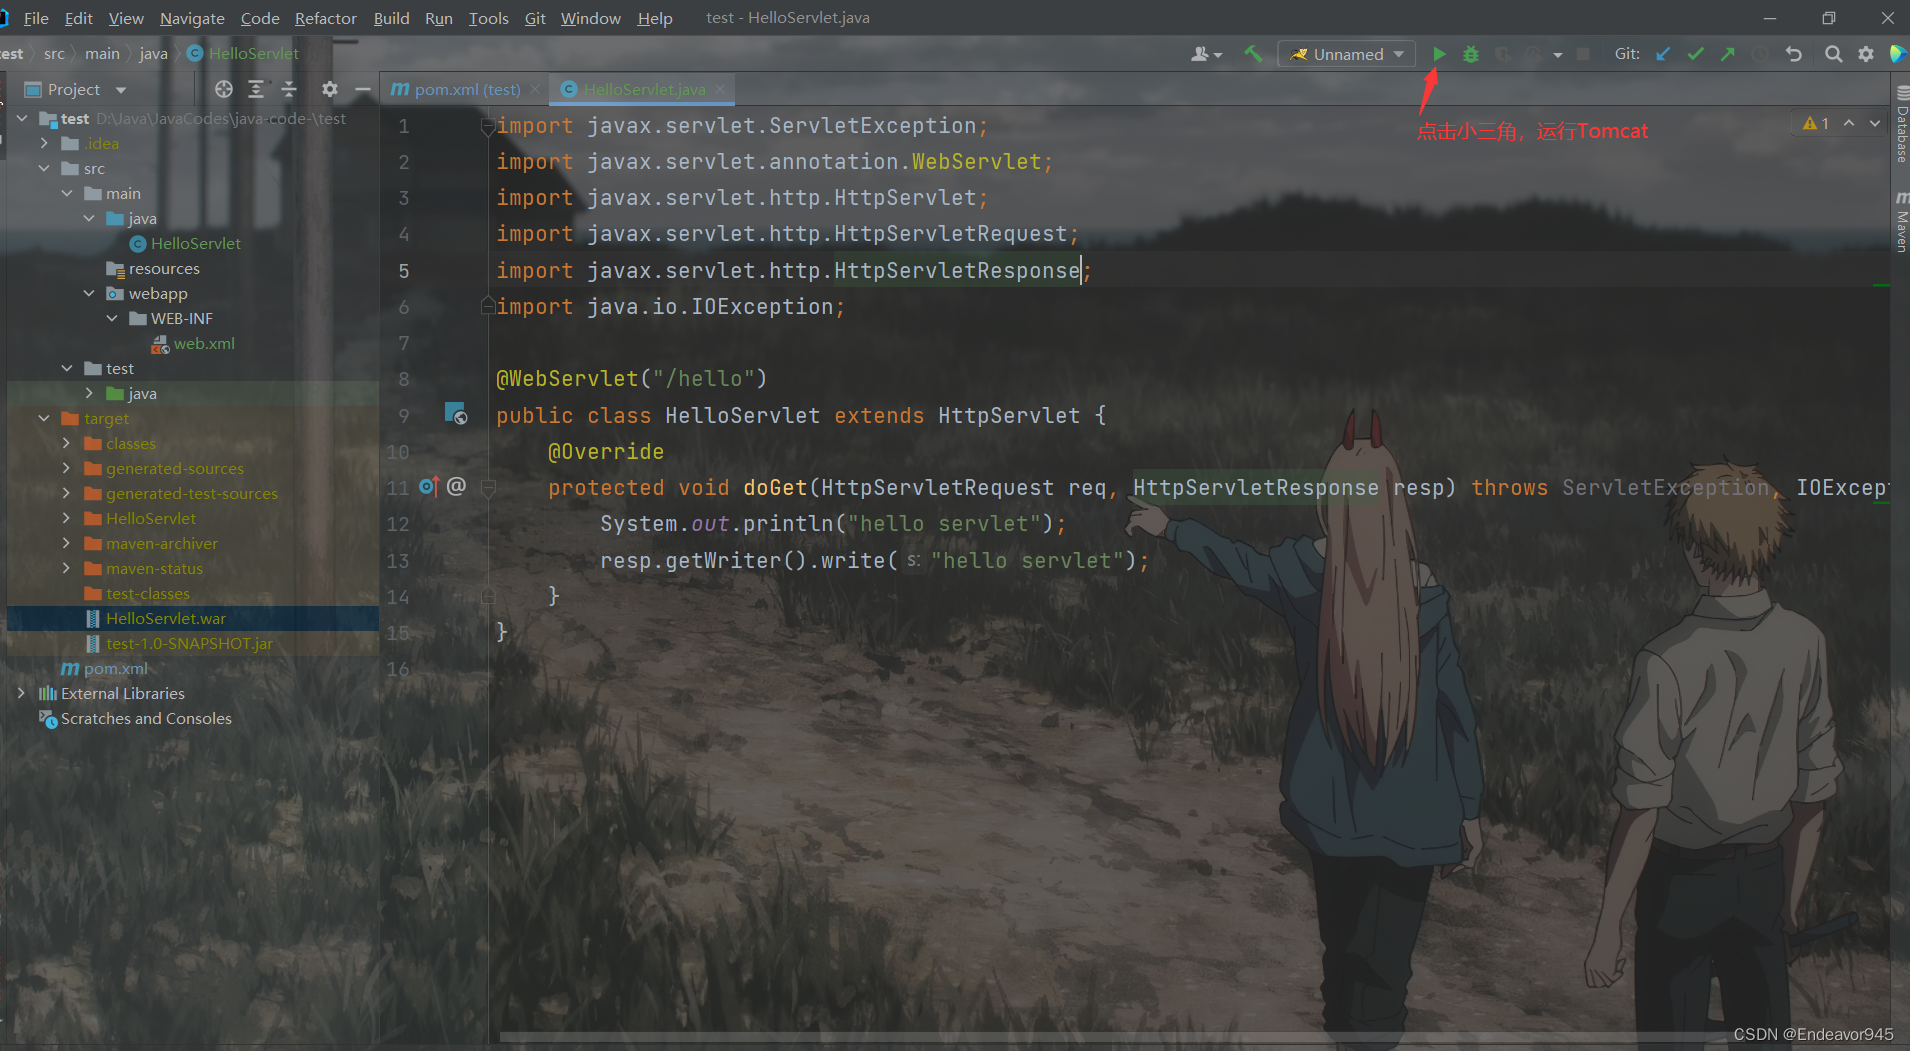Select opened file with the target icon

(x=224, y=89)
